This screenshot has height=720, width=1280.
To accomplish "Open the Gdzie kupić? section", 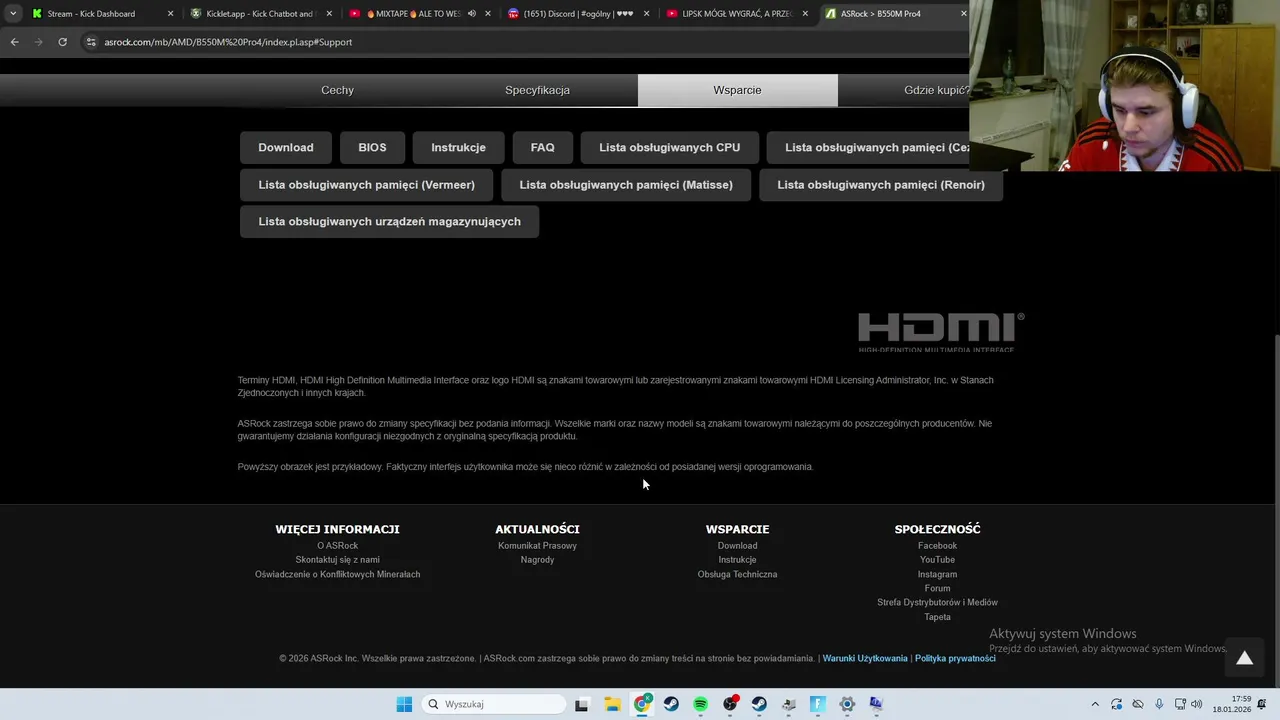I will coord(904,90).
